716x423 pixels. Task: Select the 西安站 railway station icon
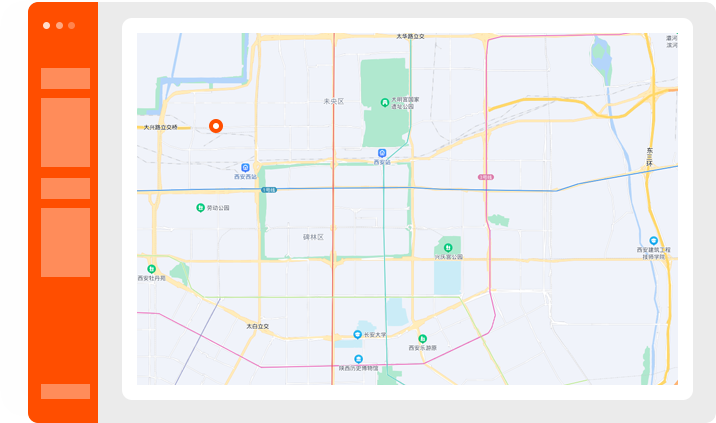pyautogui.click(x=382, y=152)
